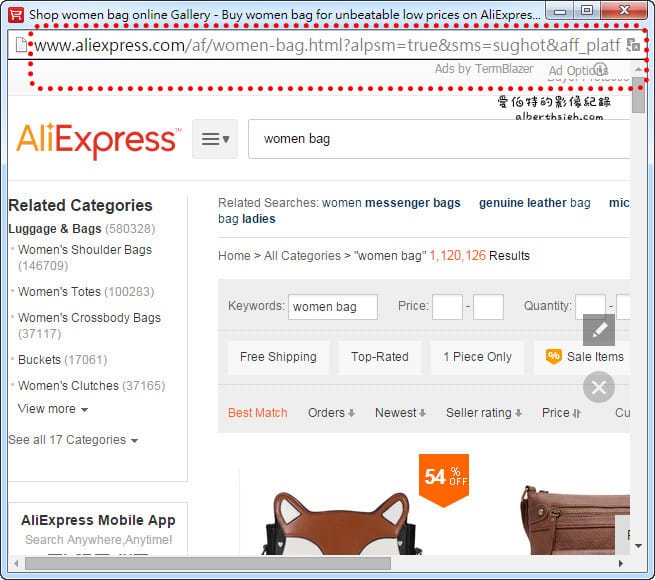Click the minimum Price field
This screenshot has width=655, height=580.
[x=447, y=307]
